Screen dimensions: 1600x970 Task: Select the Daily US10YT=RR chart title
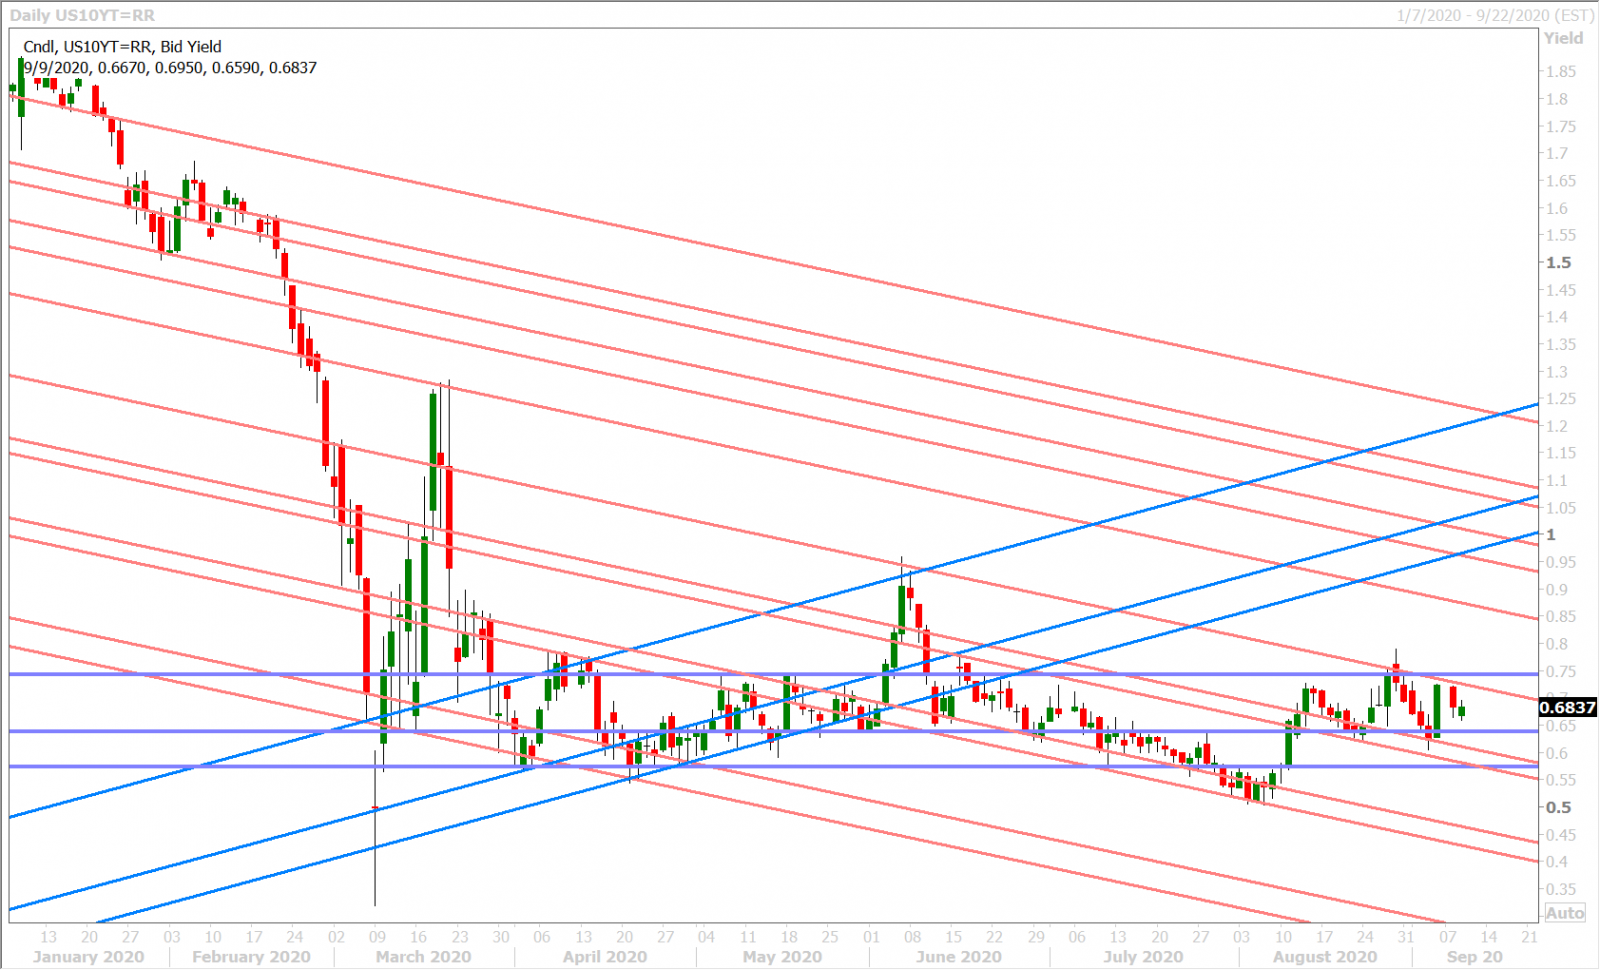pyautogui.click(x=82, y=15)
